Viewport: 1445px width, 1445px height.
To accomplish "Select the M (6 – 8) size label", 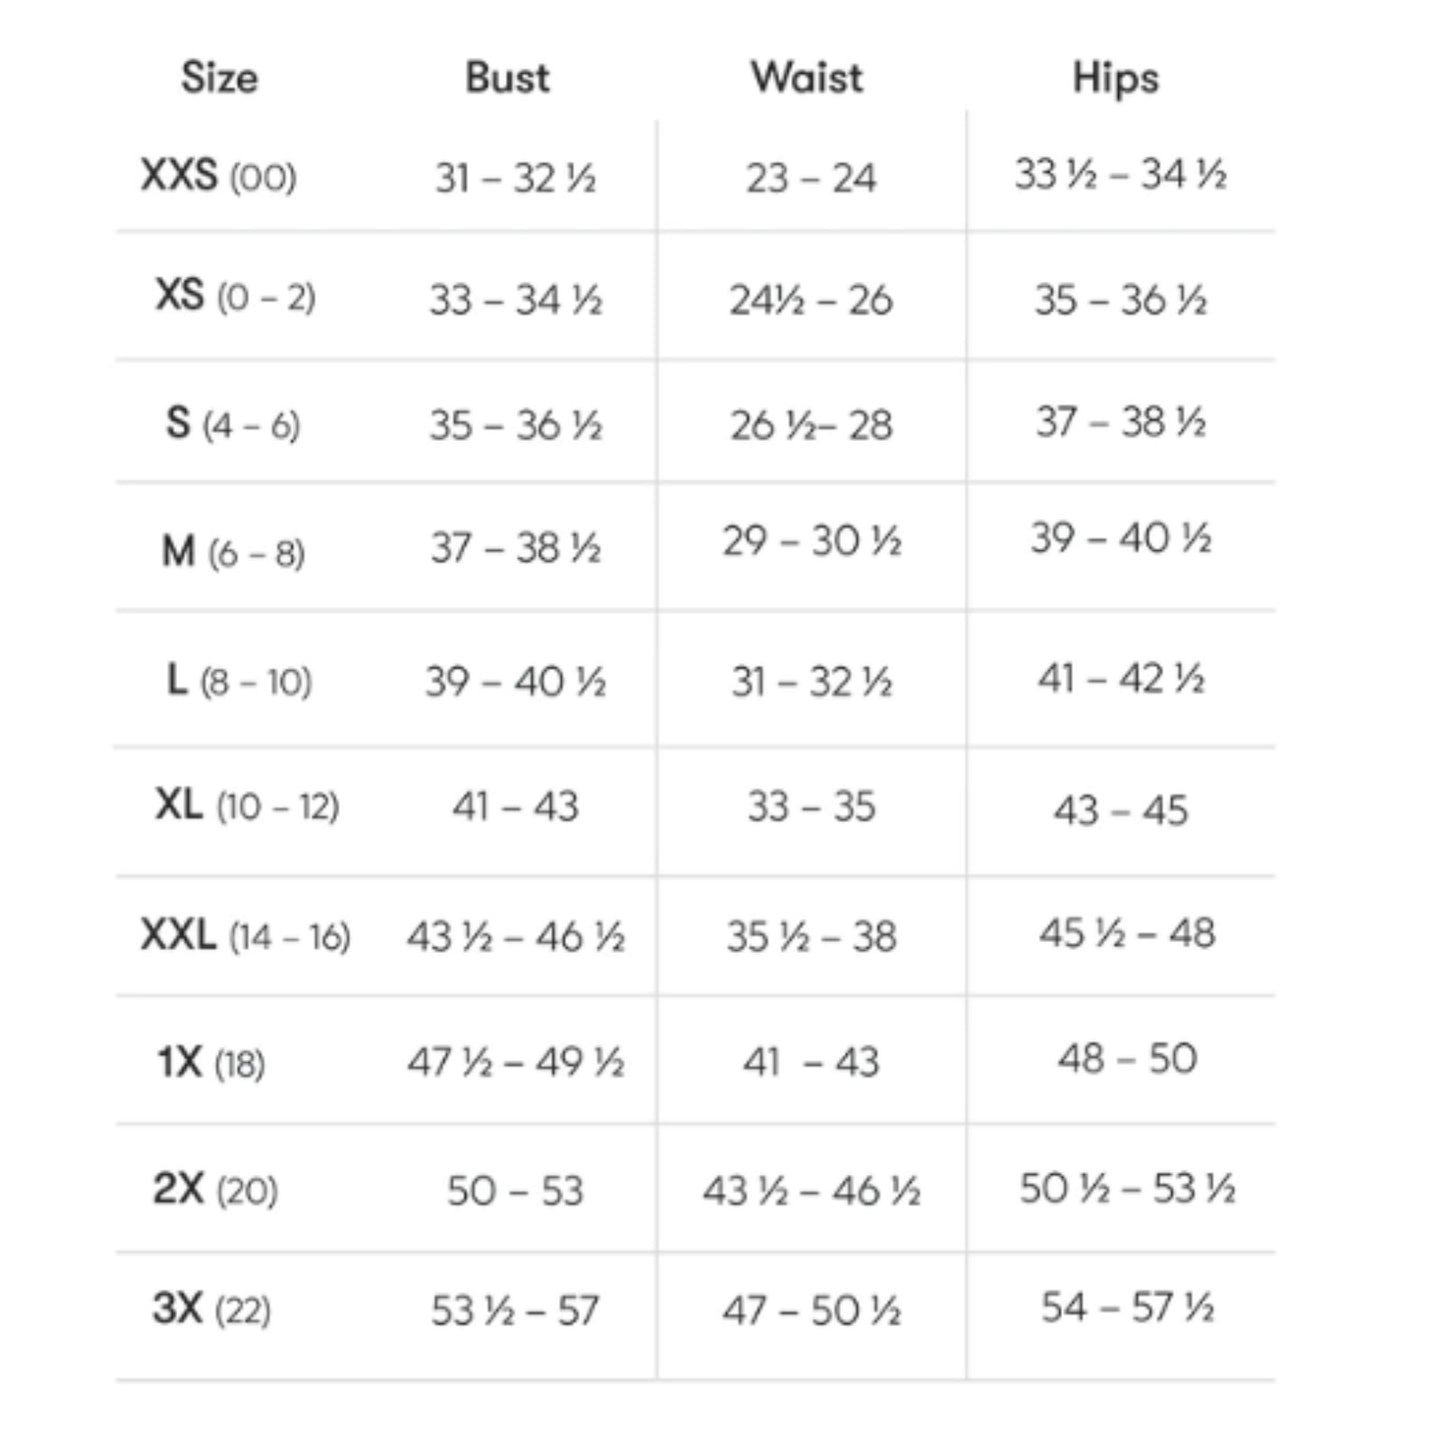I will pyautogui.click(x=233, y=551).
